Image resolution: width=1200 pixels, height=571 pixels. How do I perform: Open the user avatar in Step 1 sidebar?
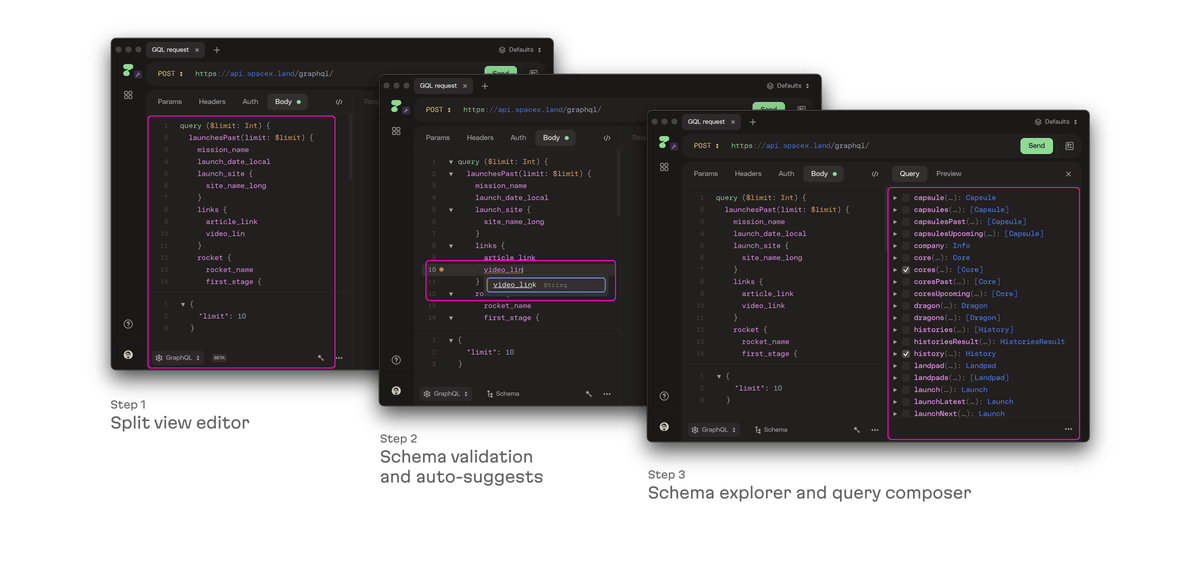[x=128, y=355]
